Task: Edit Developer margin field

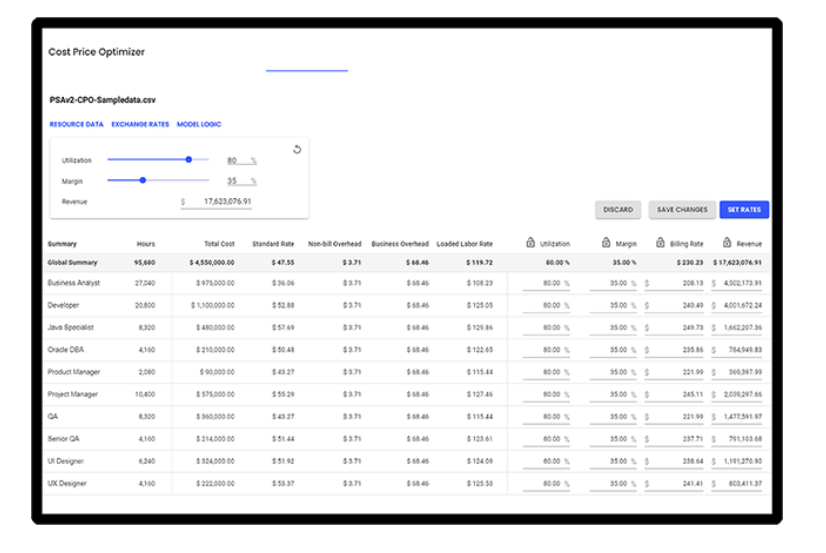Action: (x=613, y=305)
